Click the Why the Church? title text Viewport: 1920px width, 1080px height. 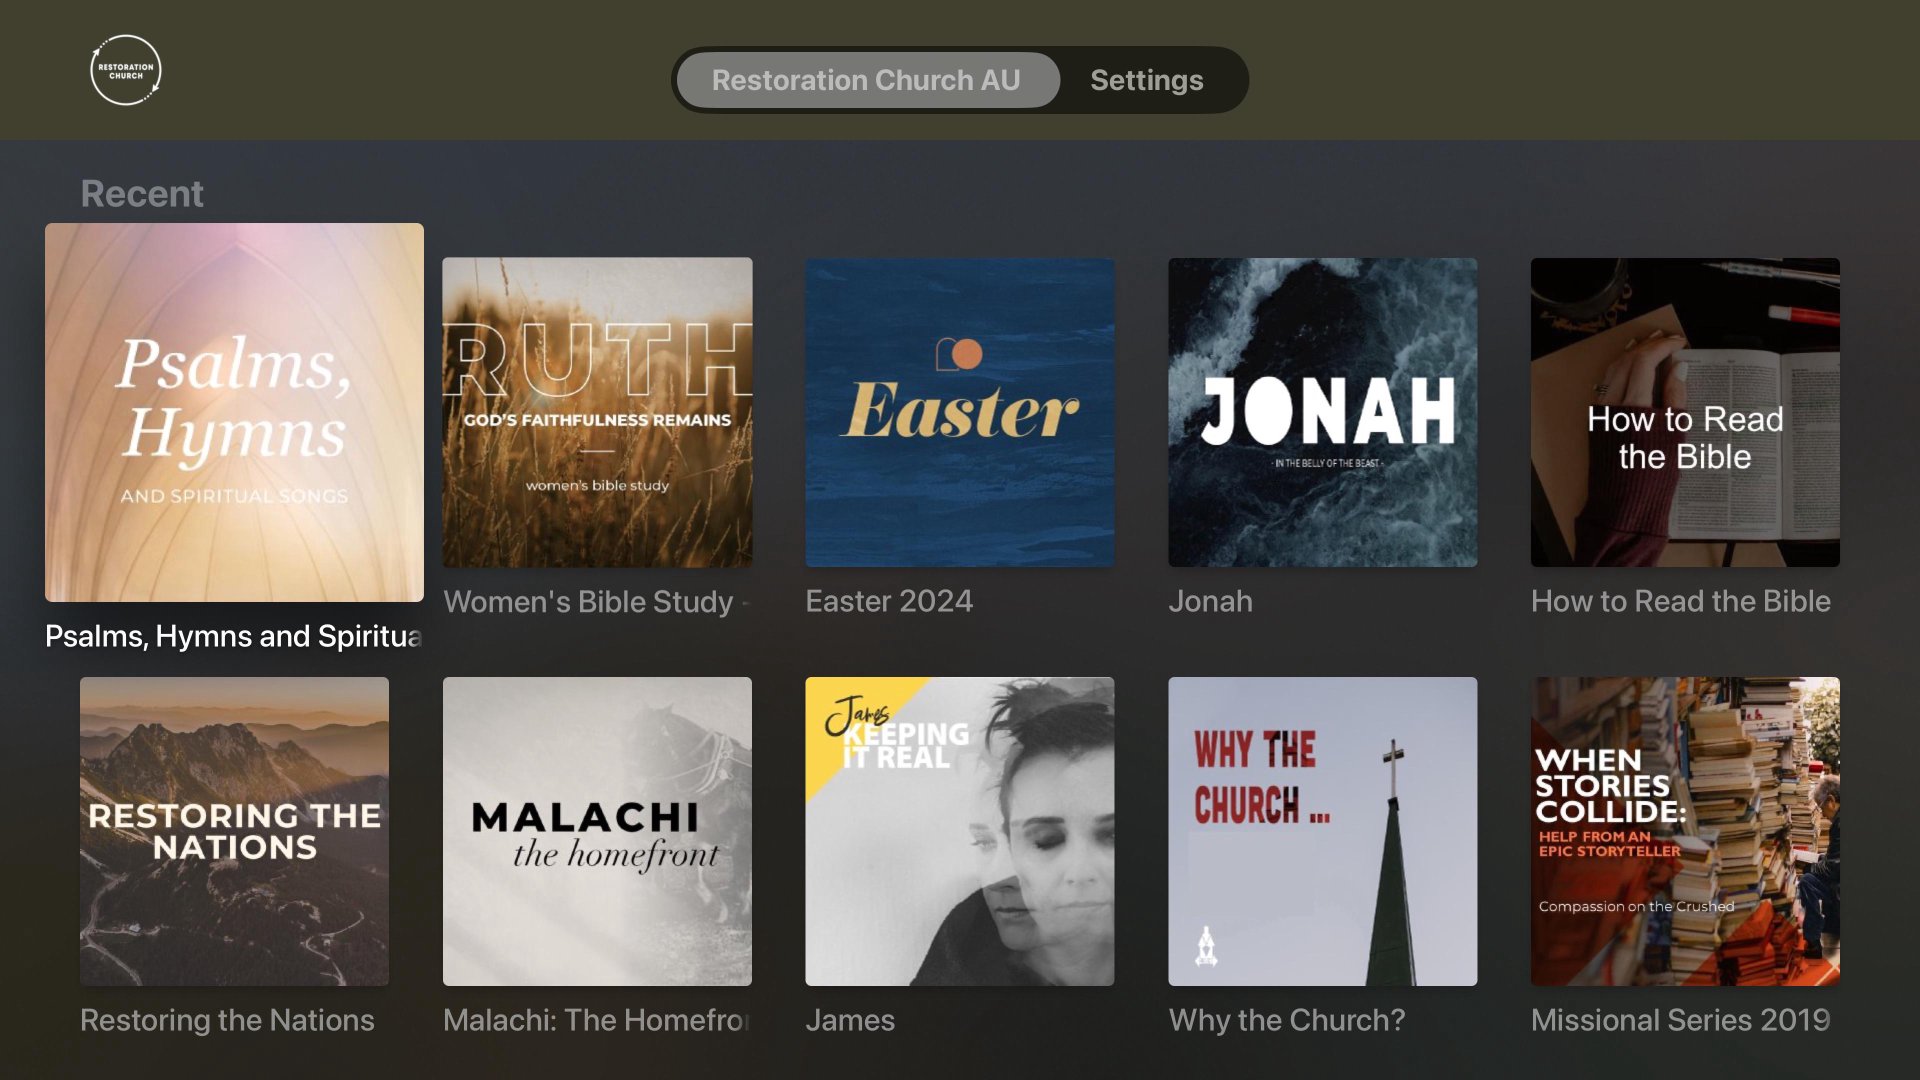[1287, 1020]
